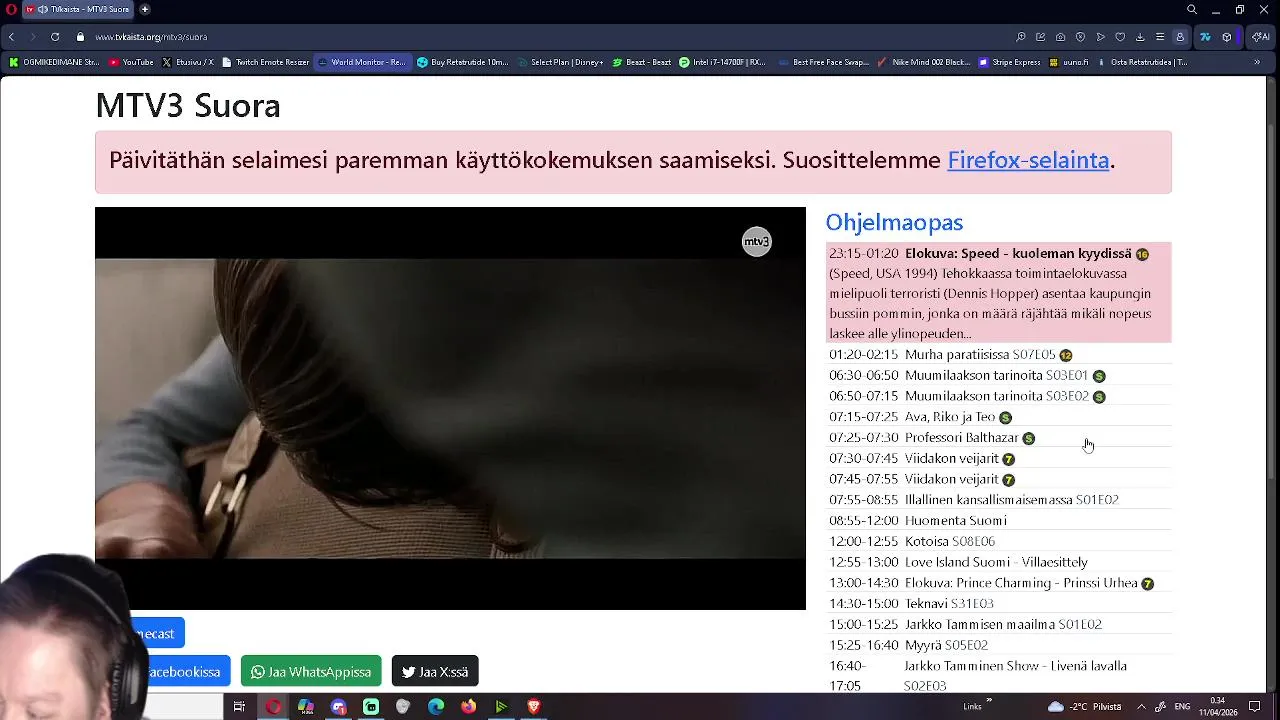Follow the Firefox-selainta link

coord(1028,160)
